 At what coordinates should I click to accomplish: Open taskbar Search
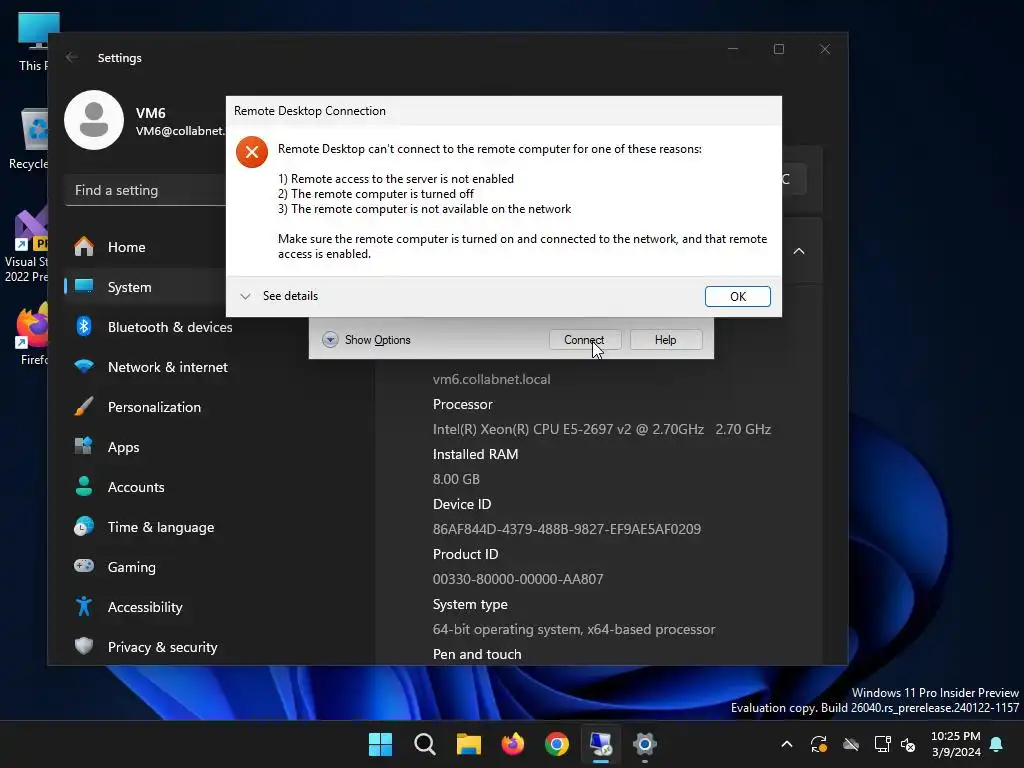424,744
